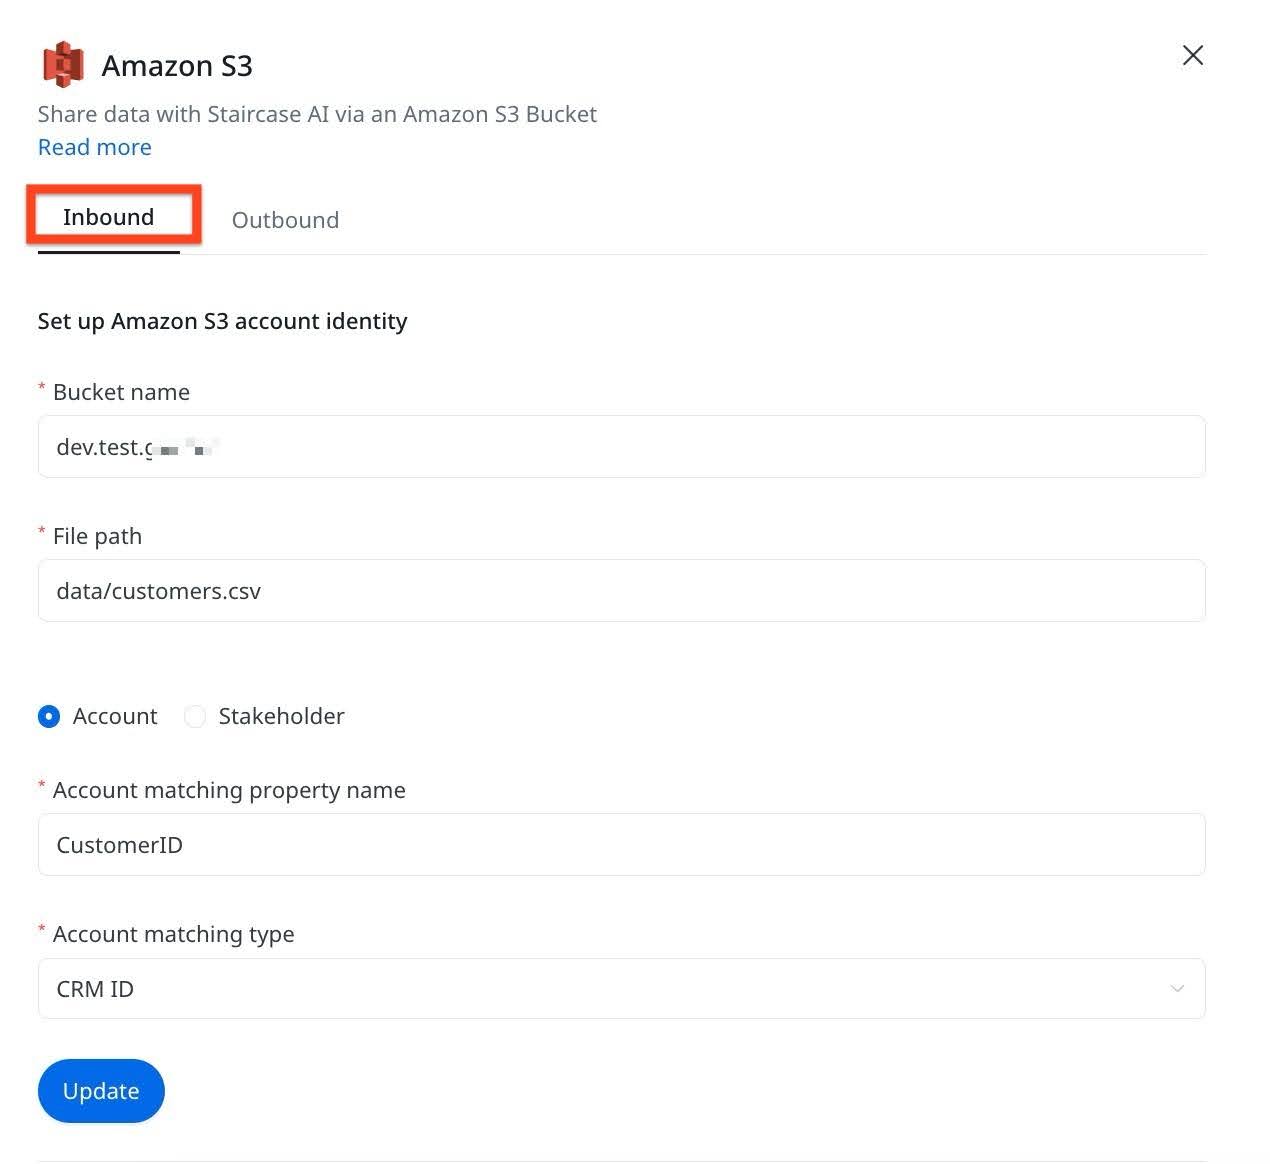
Task: Click the dropdown arrow beside CRM ID
Action: click(1177, 989)
